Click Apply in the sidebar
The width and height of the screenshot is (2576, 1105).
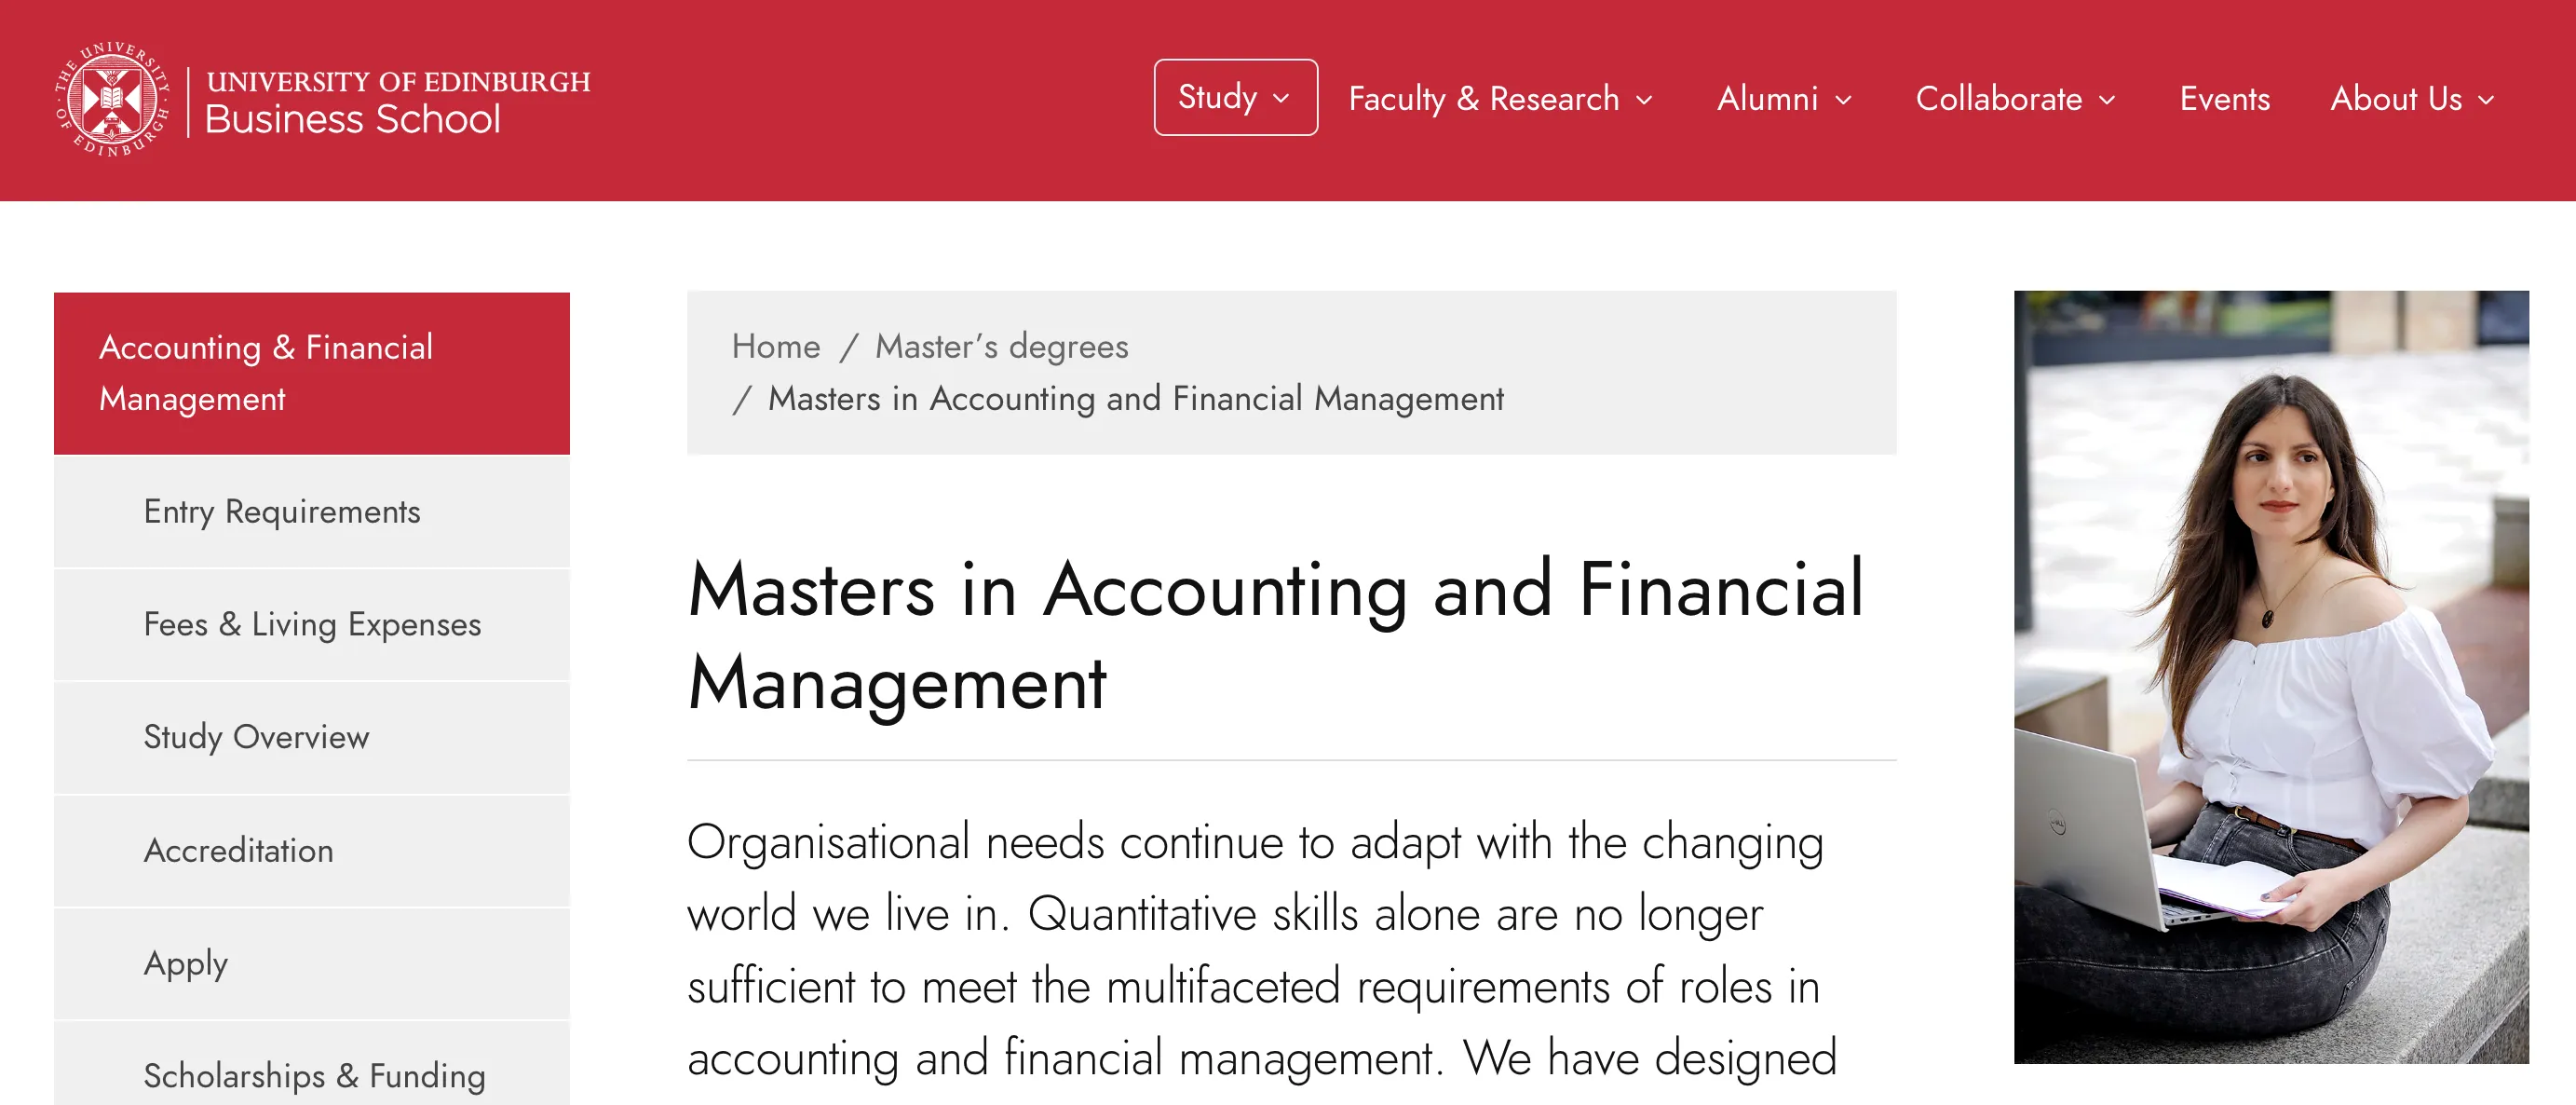point(186,964)
